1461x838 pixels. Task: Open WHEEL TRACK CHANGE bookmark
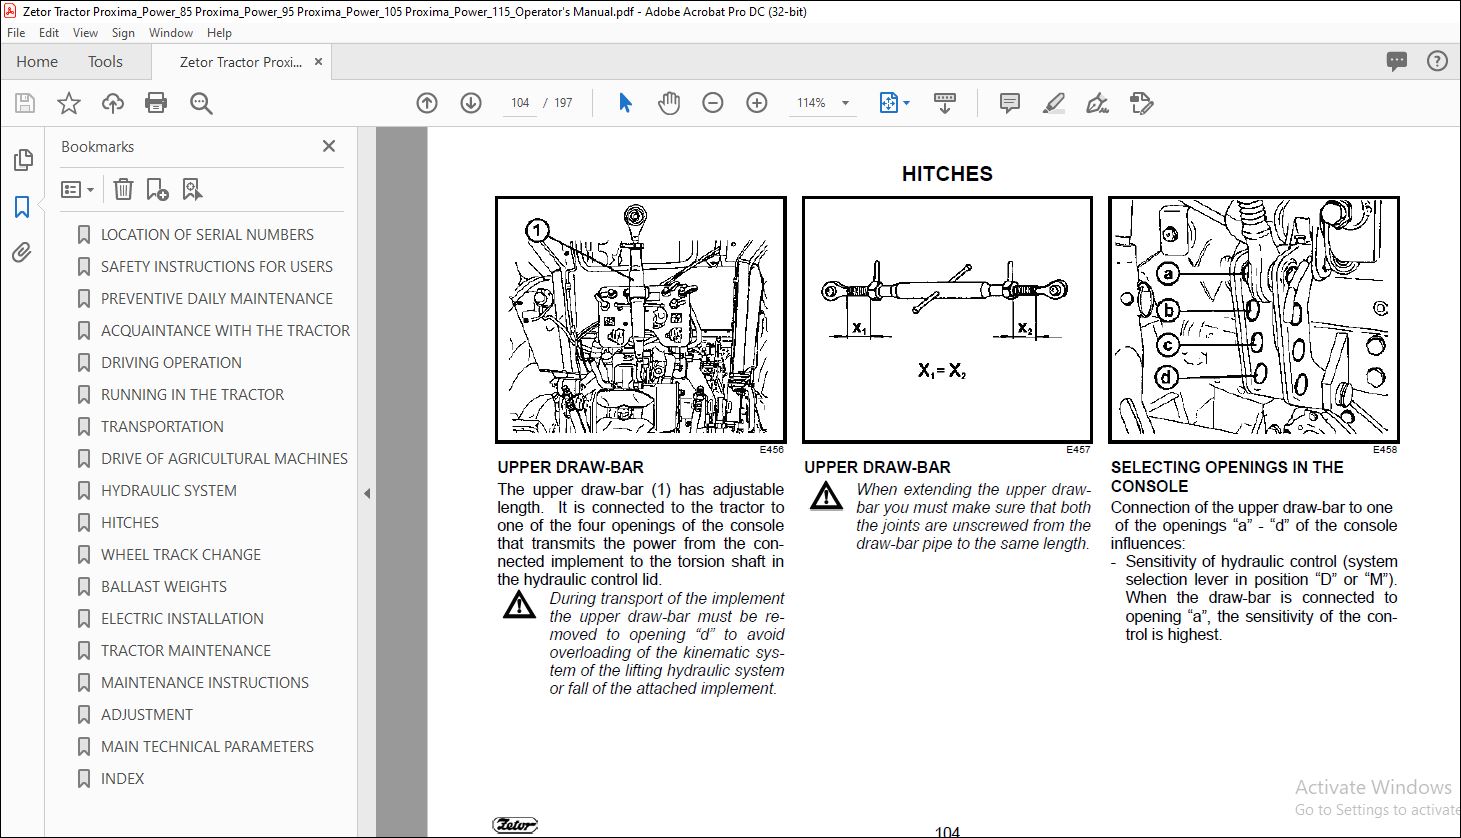point(181,555)
